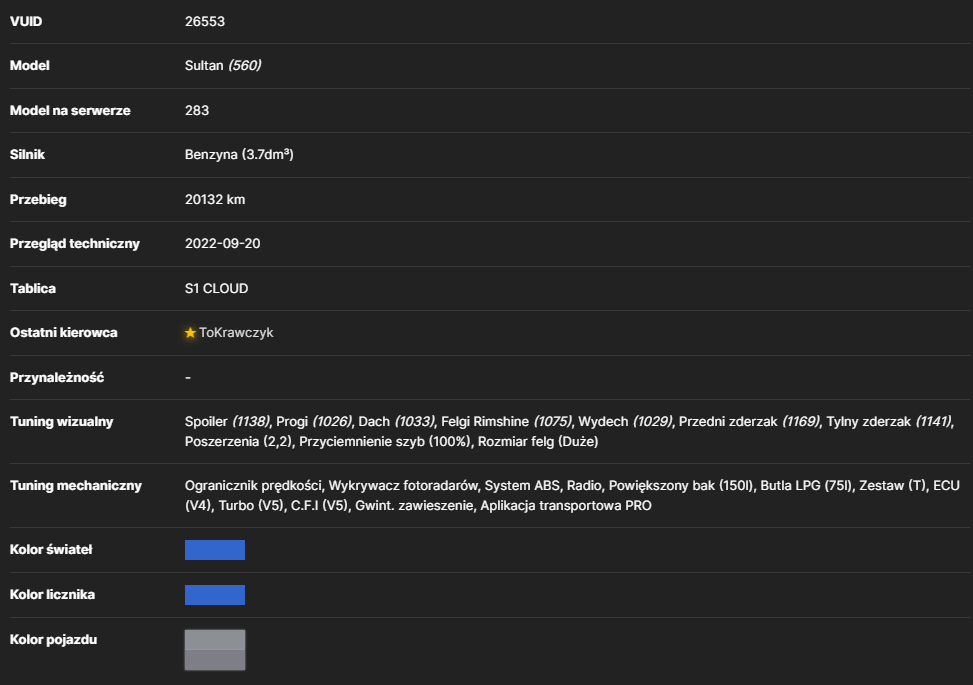Click the Przegląd techniczny label
This screenshot has width=973, height=685.
tap(74, 243)
